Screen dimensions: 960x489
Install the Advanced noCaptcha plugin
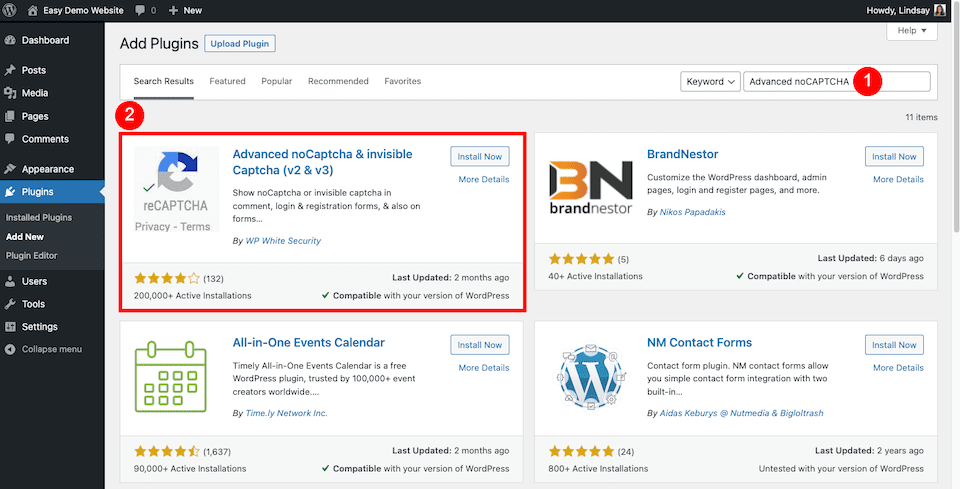point(479,157)
